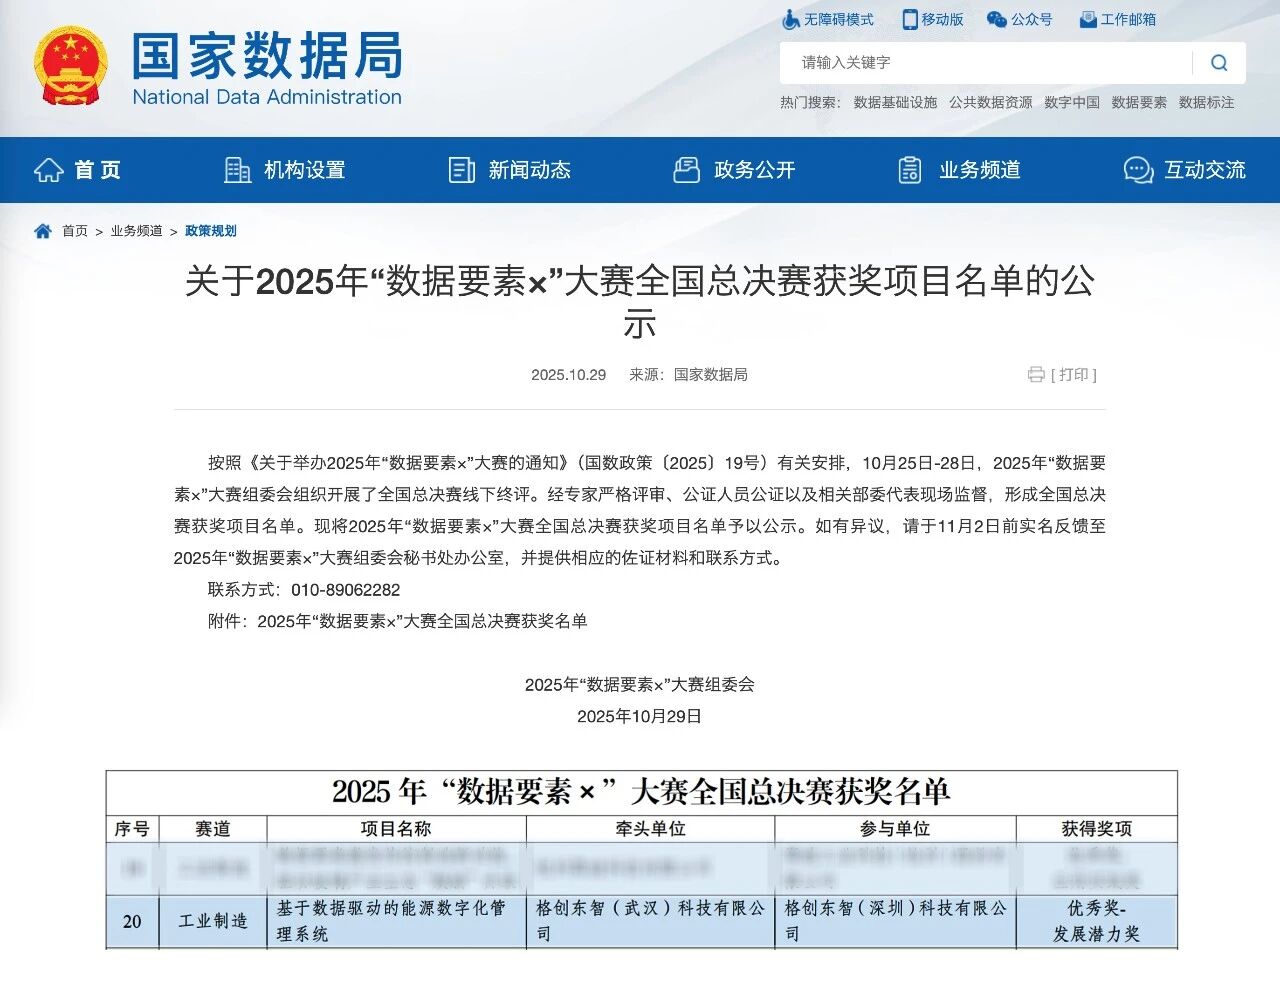The width and height of the screenshot is (1280, 992).
Task: Open 工作邮箱 work mailbox
Action: click(1118, 19)
